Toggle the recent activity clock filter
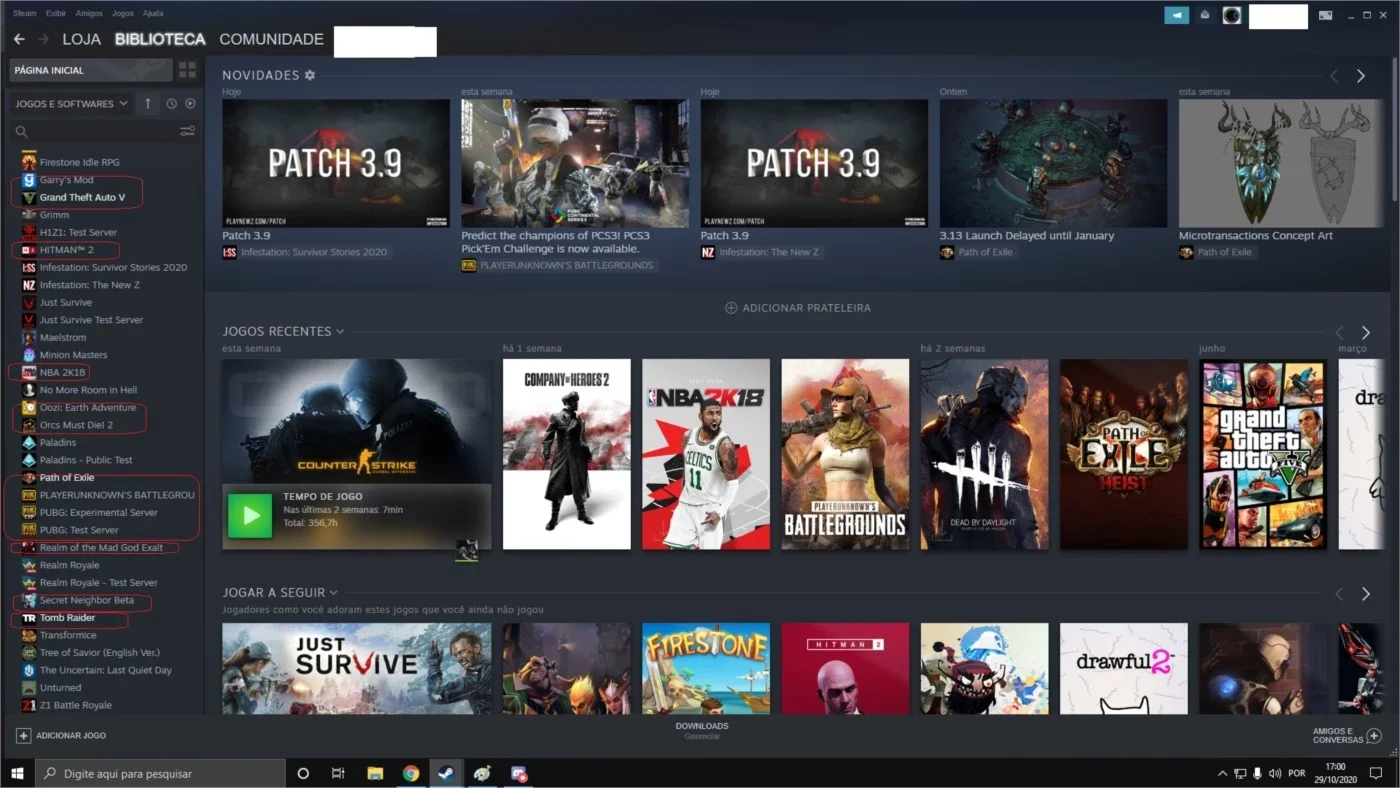 pyautogui.click(x=172, y=104)
